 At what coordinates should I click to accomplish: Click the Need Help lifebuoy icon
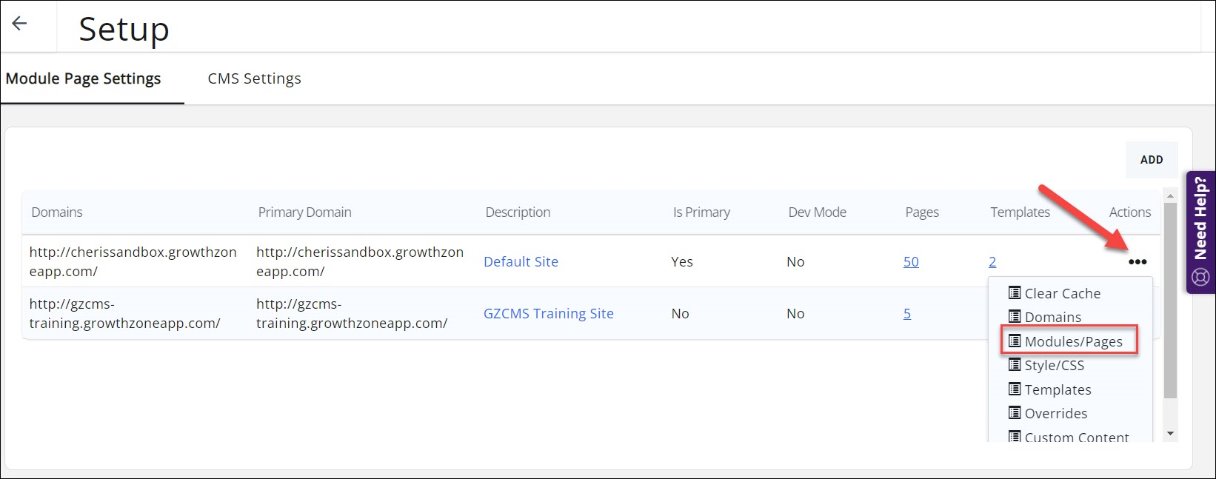[1201, 277]
